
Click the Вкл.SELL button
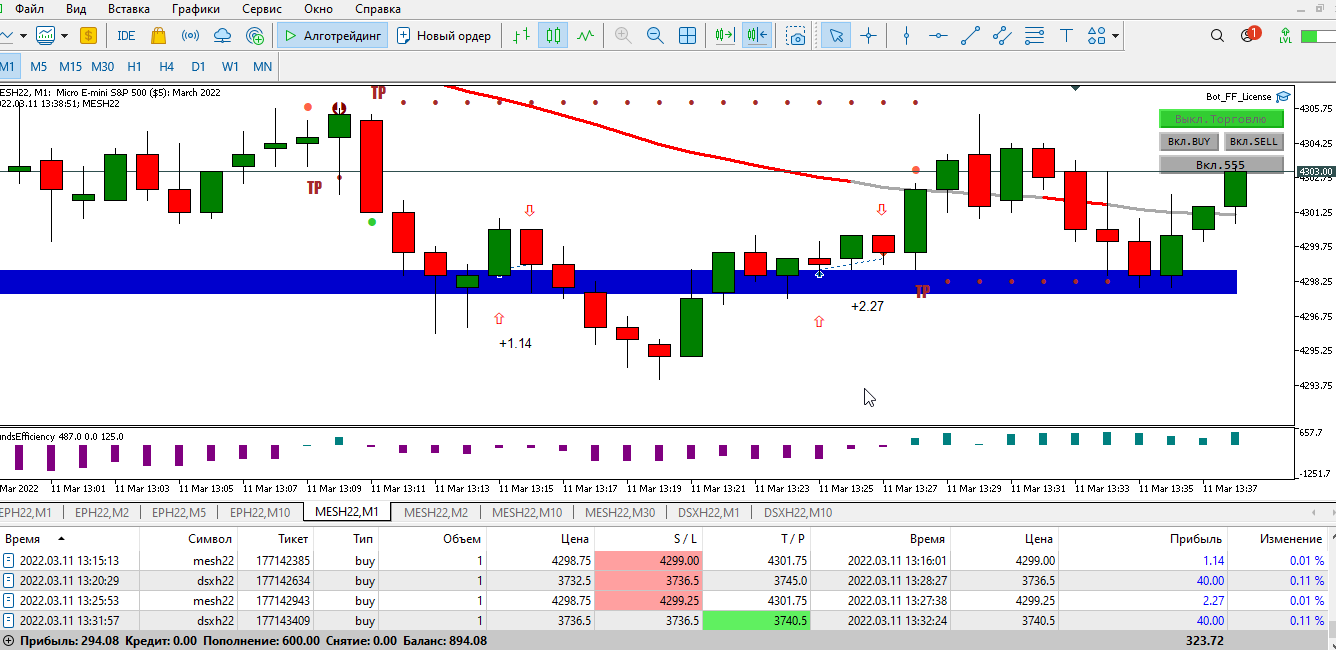click(1254, 142)
